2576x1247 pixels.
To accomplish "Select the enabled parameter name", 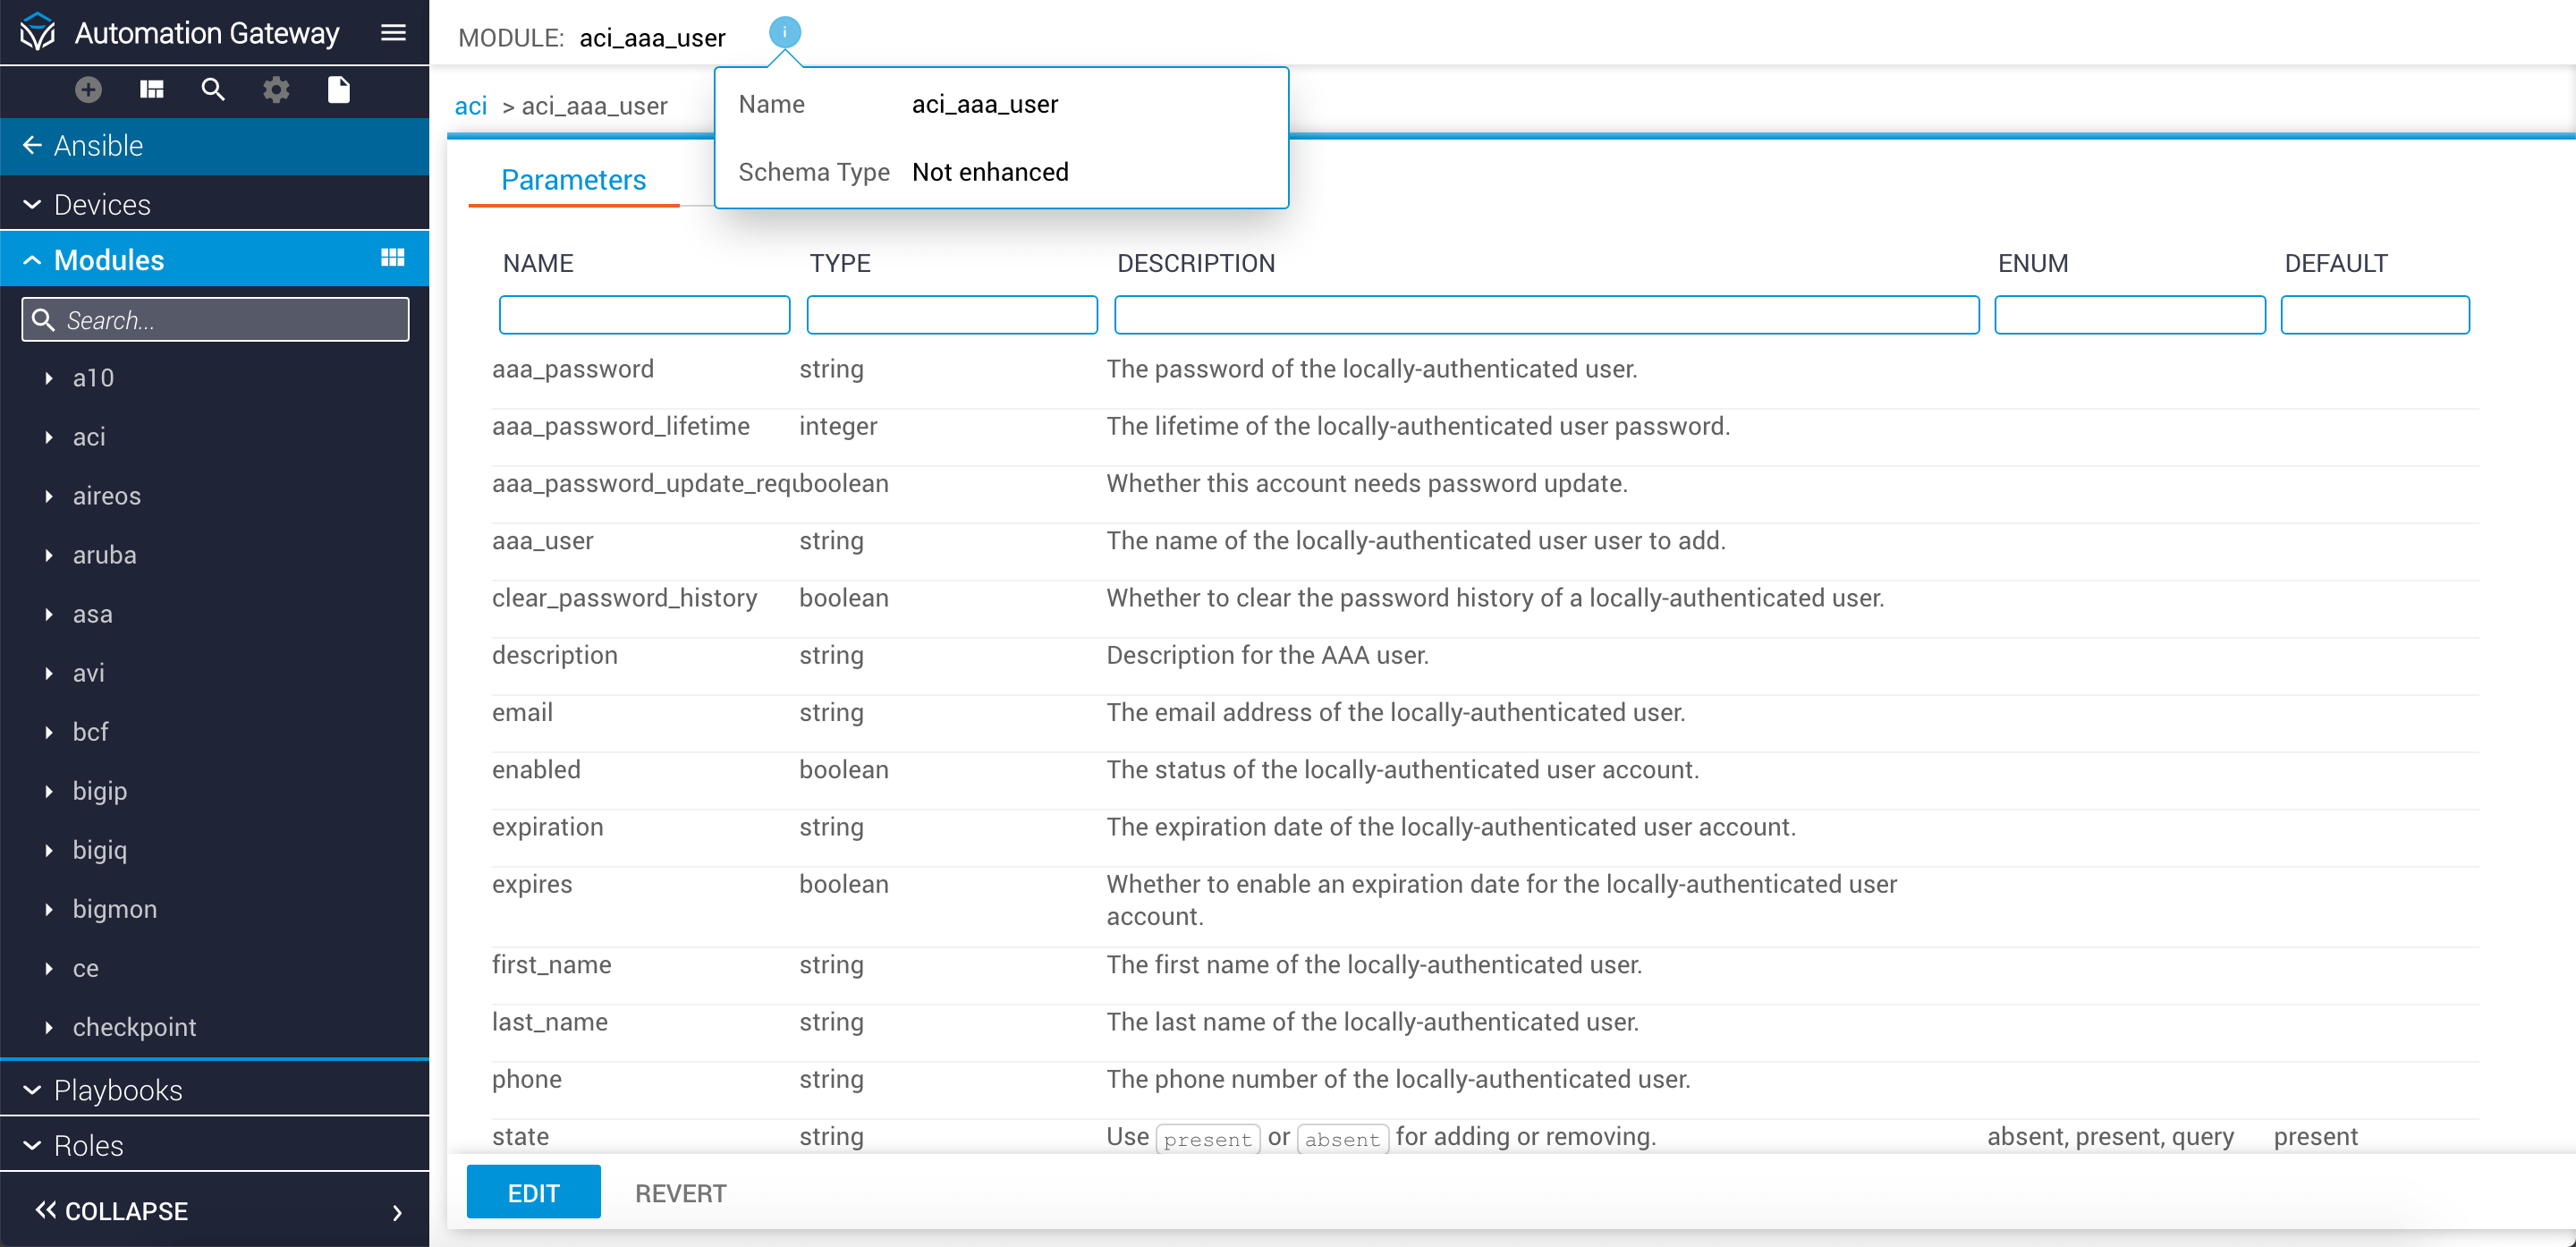I will [x=536, y=770].
